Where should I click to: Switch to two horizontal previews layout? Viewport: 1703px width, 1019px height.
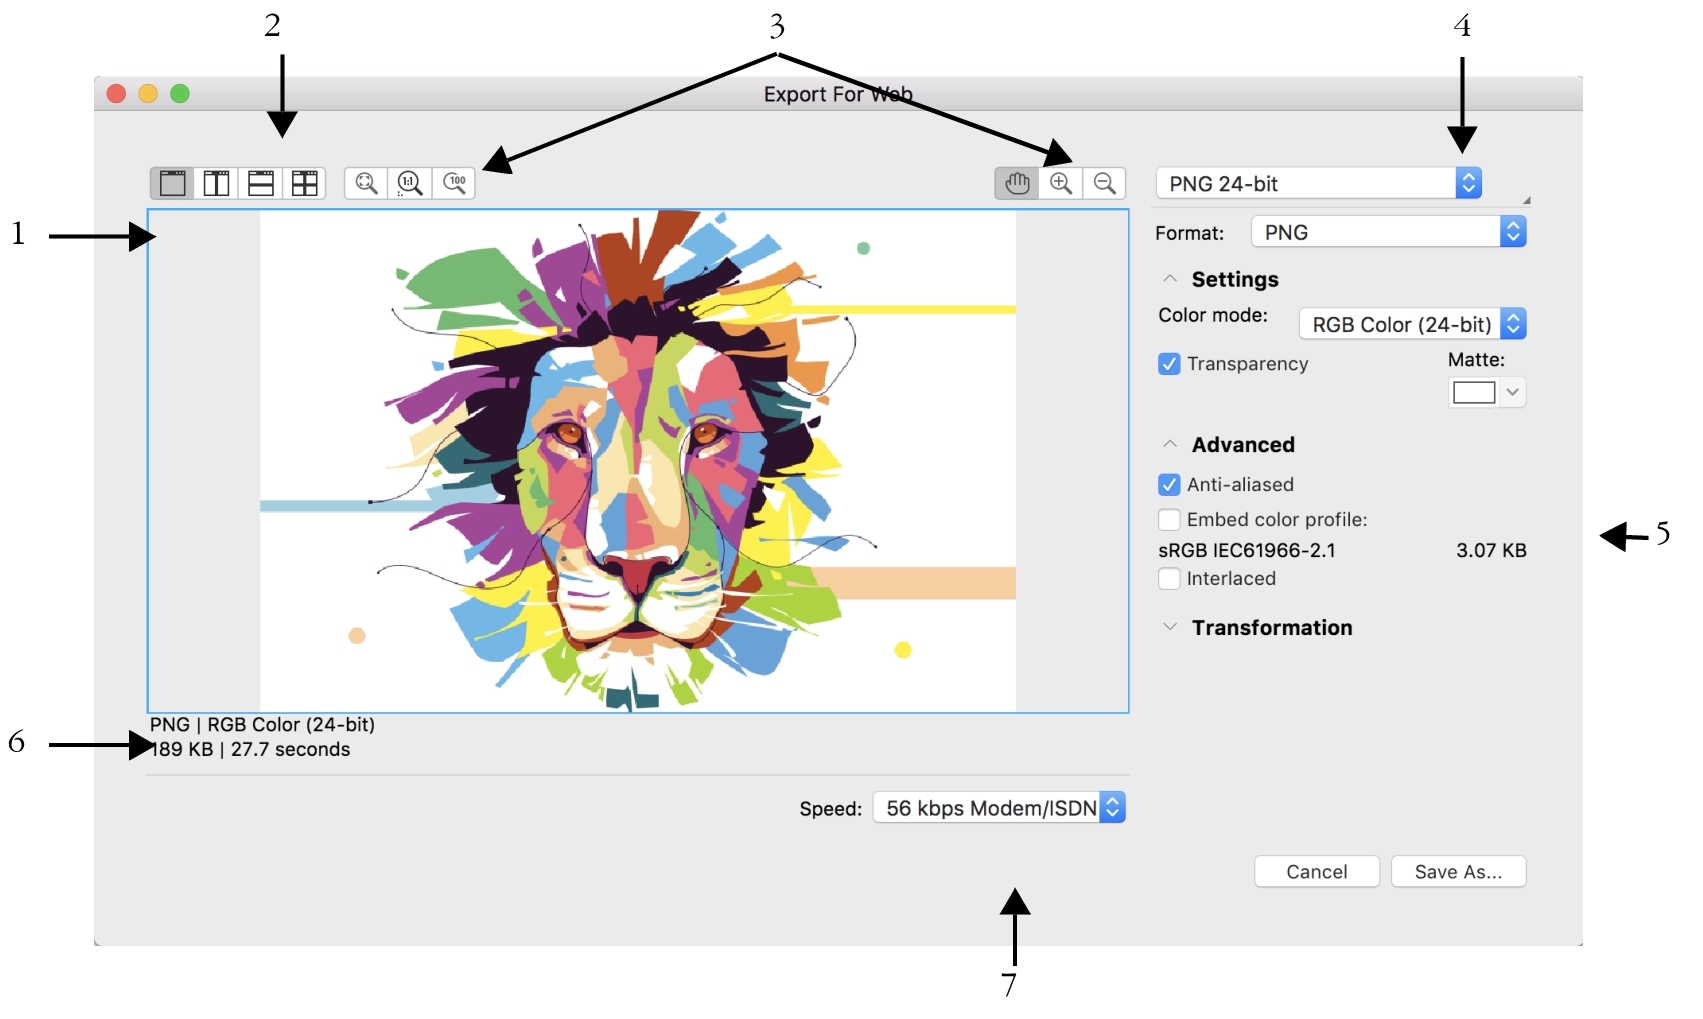[x=260, y=183]
